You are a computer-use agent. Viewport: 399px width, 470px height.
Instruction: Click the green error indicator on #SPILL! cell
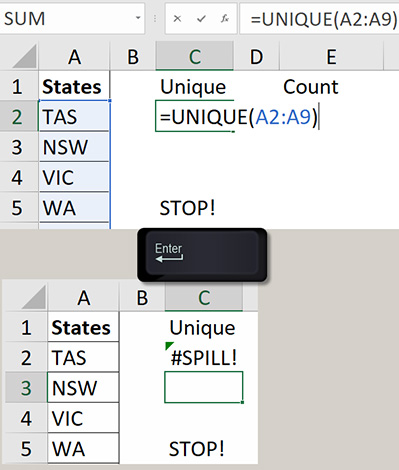click(169, 346)
